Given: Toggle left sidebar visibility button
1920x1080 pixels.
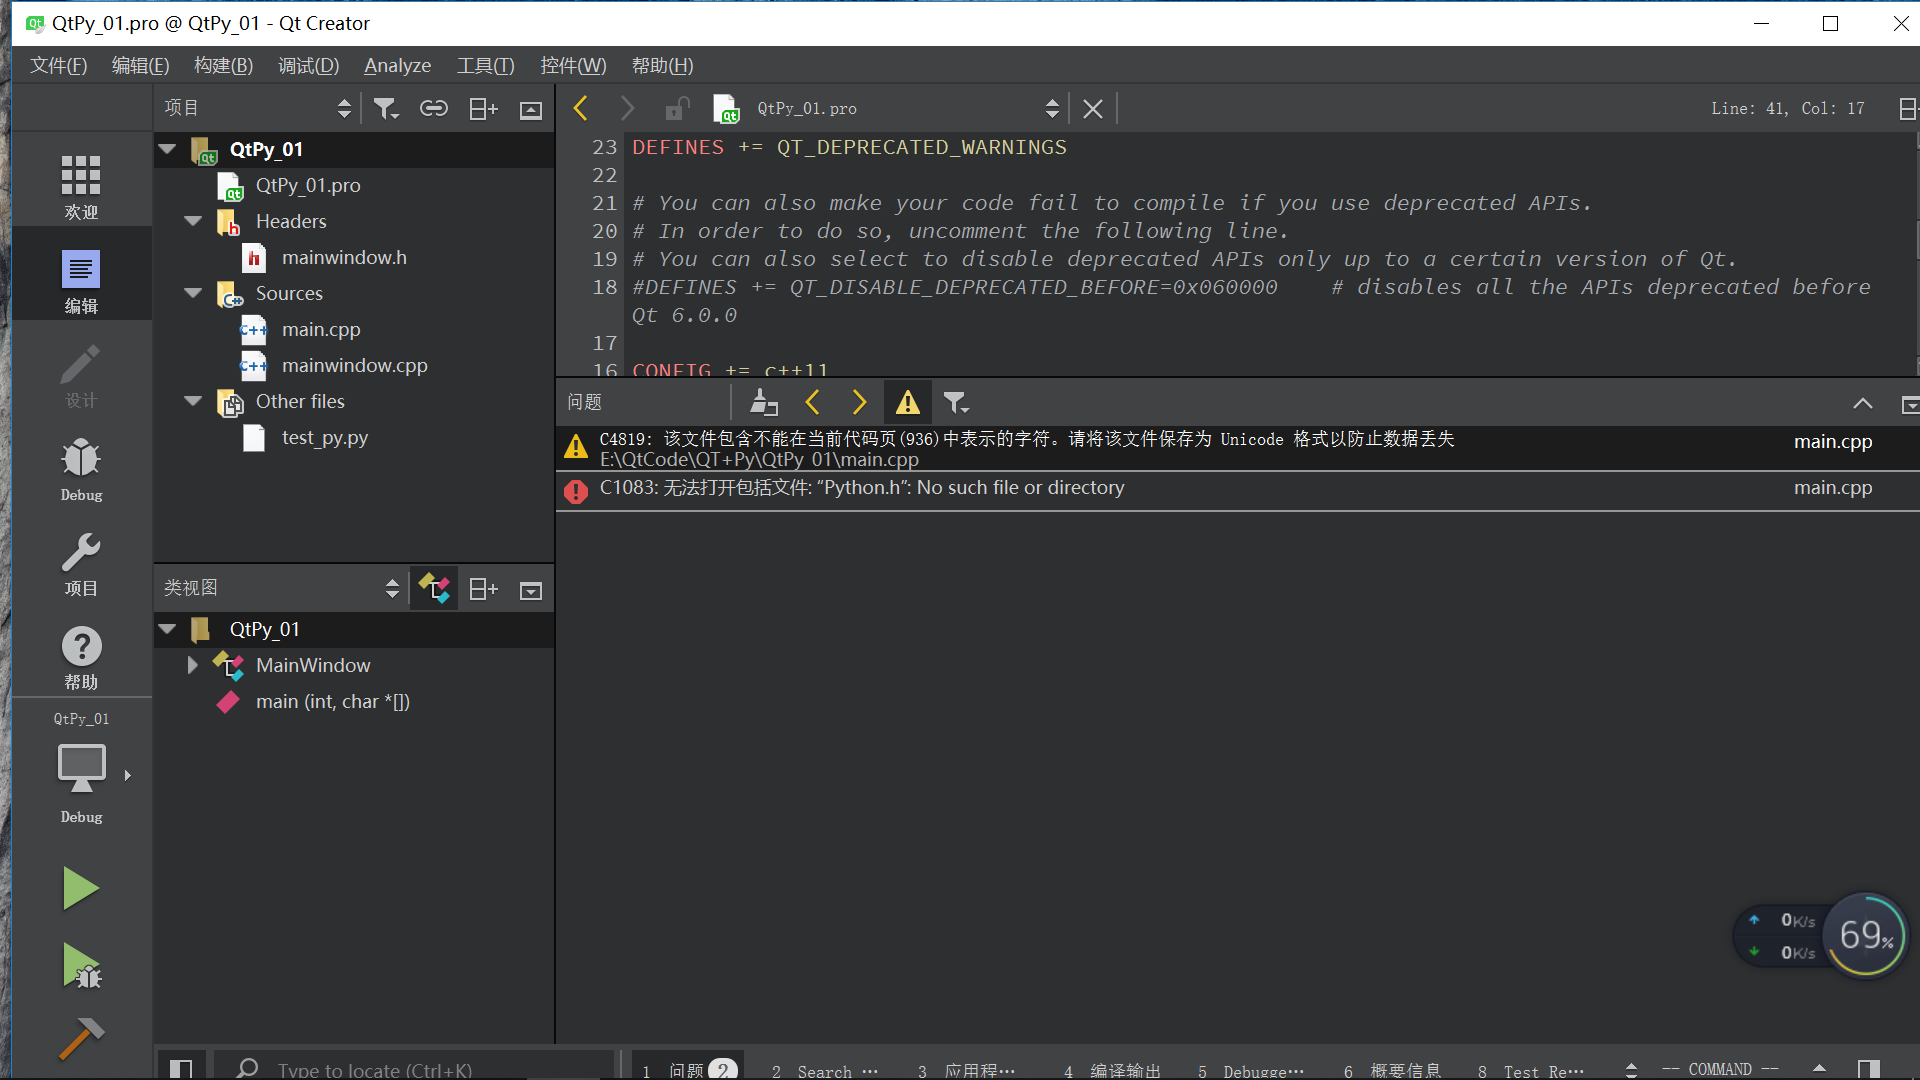Looking at the screenshot, I should pos(181,1068).
